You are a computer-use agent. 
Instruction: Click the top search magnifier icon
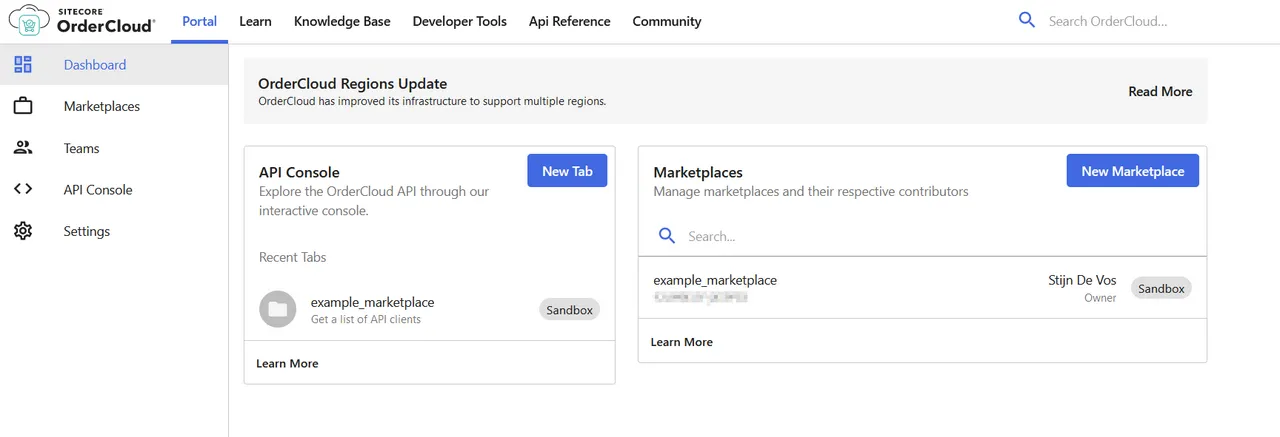[1027, 20]
